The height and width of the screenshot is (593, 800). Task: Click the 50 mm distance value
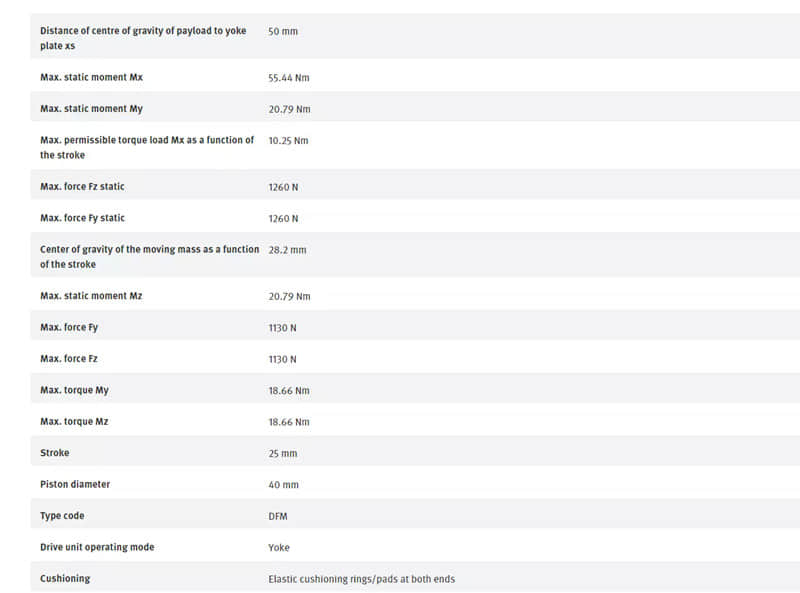pos(283,31)
